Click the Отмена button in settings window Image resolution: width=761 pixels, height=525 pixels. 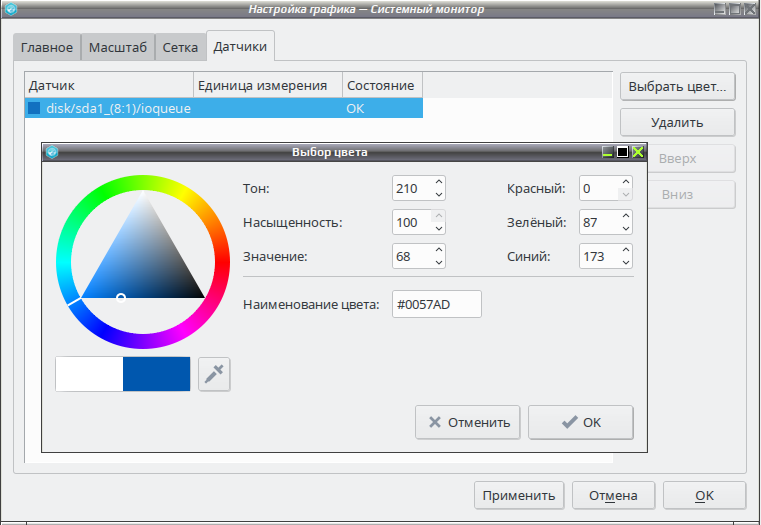click(x=613, y=495)
